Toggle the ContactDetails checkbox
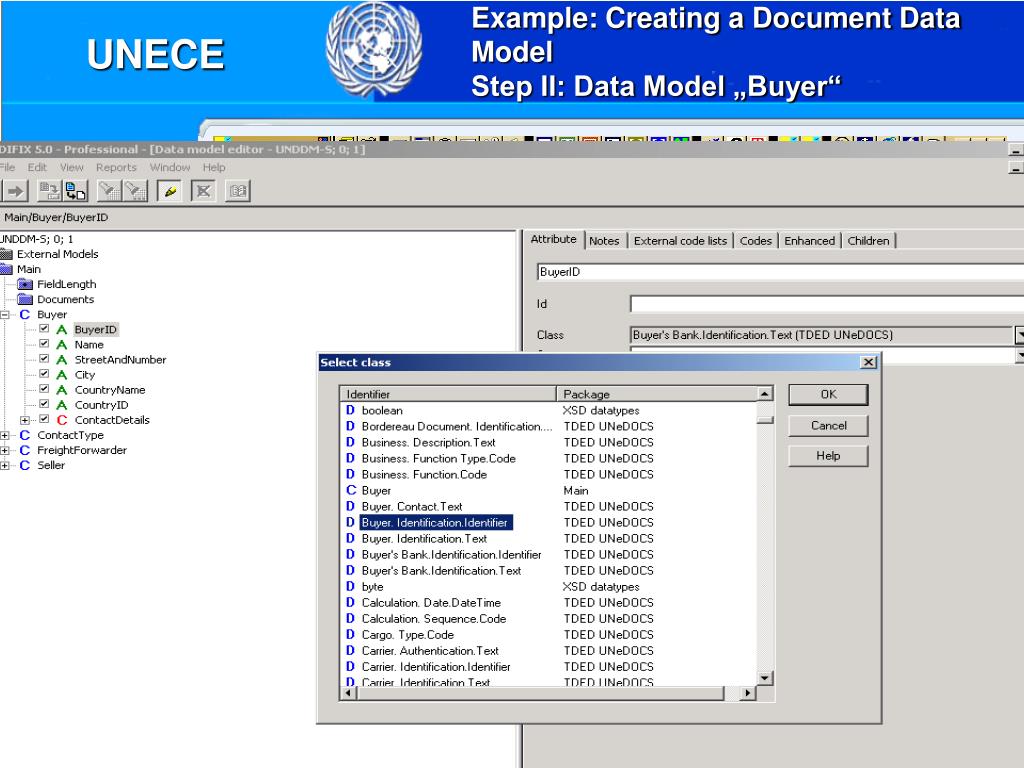Image resolution: width=1024 pixels, height=768 pixels. click(x=44, y=419)
